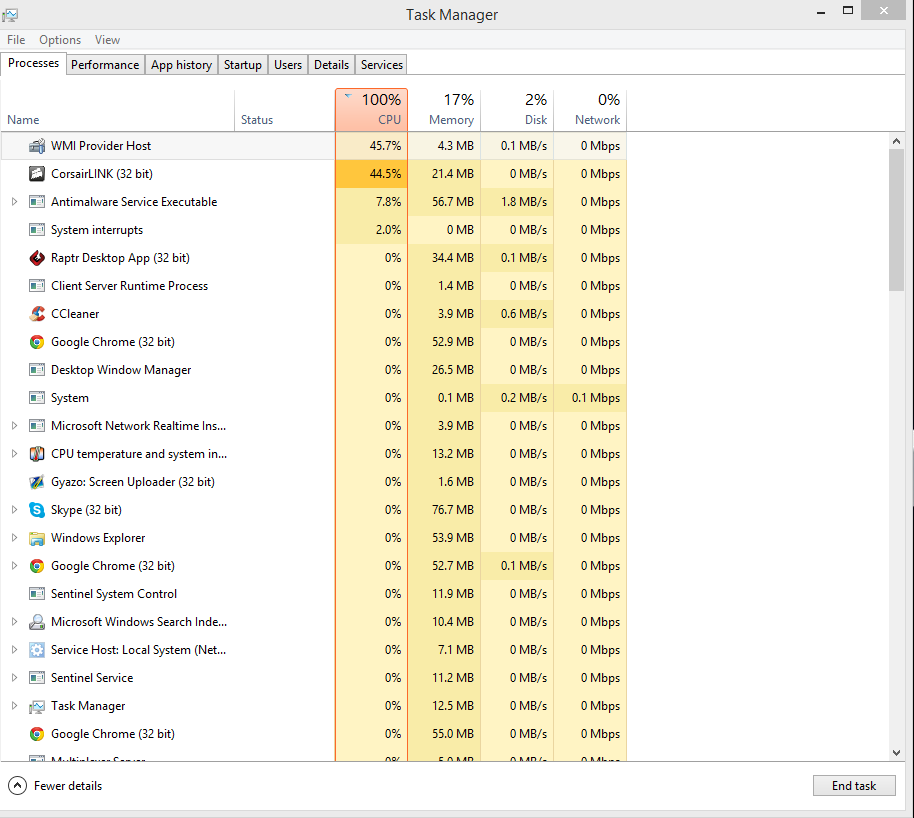The width and height of the screenshot is (914, 818).
Task: Select the CorsairLINK 44.5% CPU cell
Action: 371,174
